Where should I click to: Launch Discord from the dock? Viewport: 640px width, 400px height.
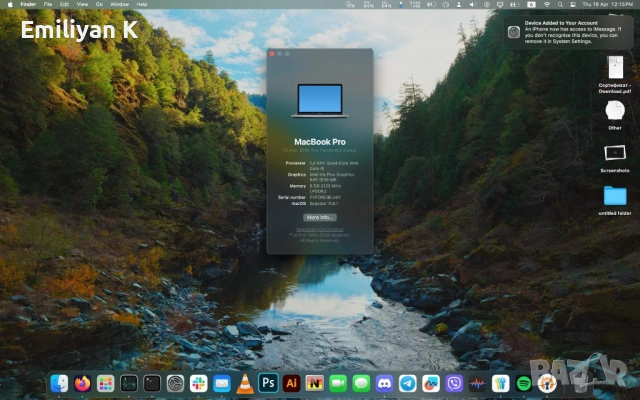tap(384, 384)
